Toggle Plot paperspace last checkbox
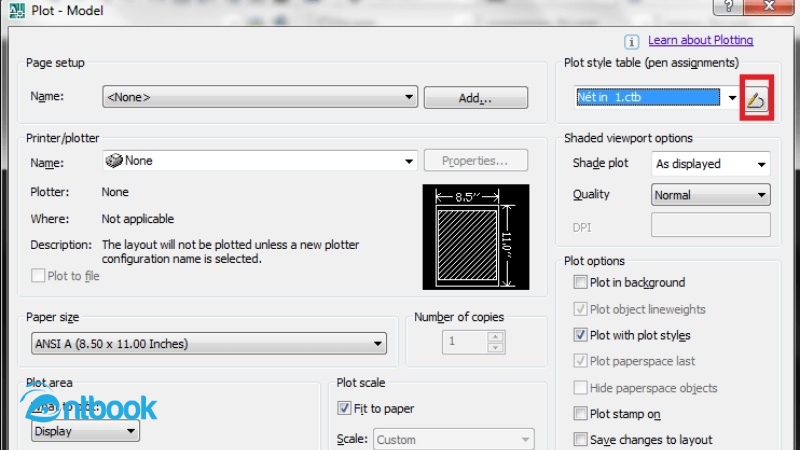This screenshot has height=450, width=800. tap(580, 361)
